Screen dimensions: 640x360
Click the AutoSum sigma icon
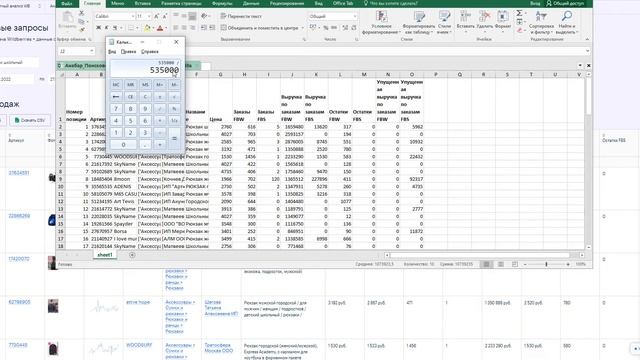pos(519,13)
